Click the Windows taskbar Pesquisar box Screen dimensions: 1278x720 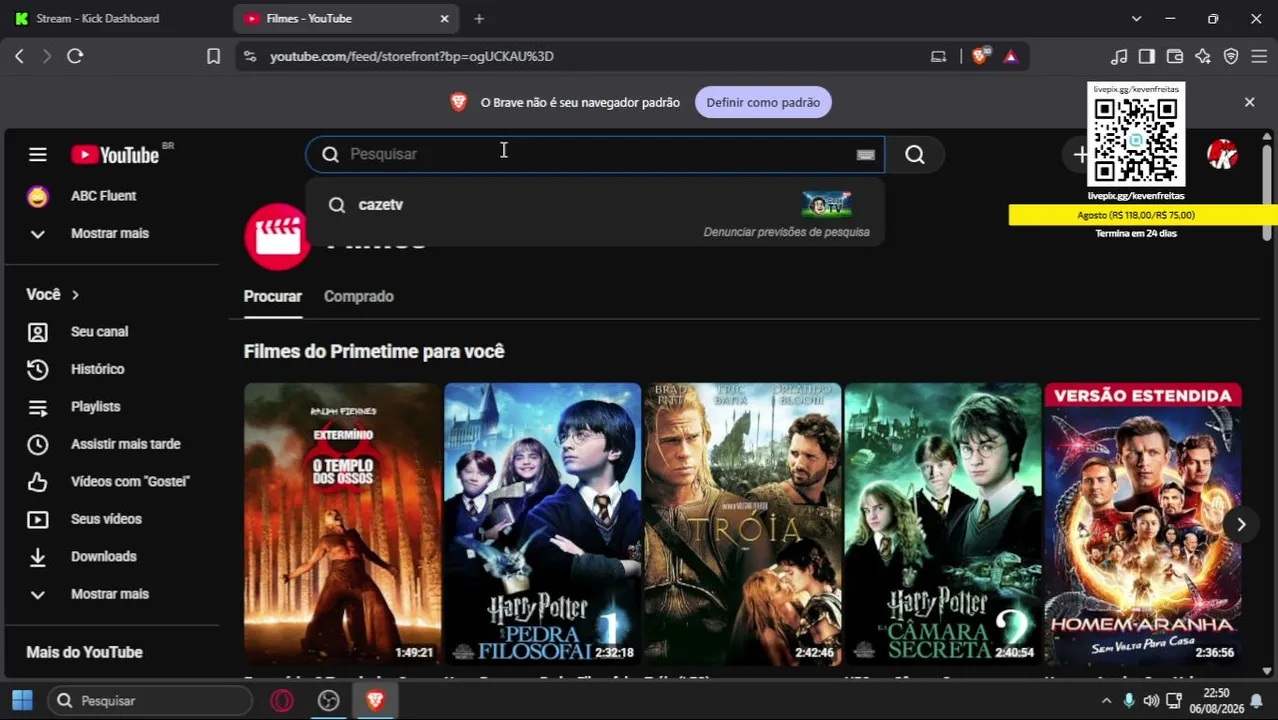point(150,701)
